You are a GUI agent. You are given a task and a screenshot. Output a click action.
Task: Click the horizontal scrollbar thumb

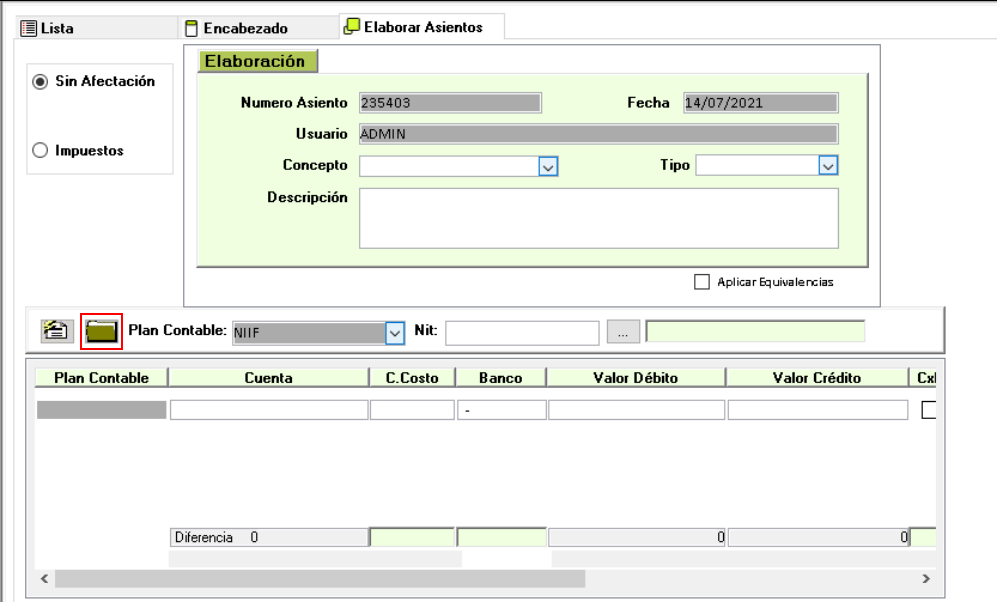coord(320,579)
